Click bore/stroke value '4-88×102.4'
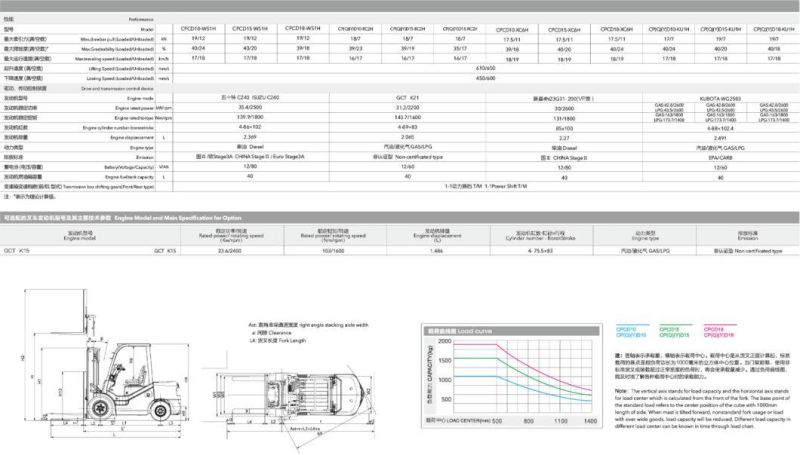This screenshot has height=455, width=800. click(x=720, y=129)
